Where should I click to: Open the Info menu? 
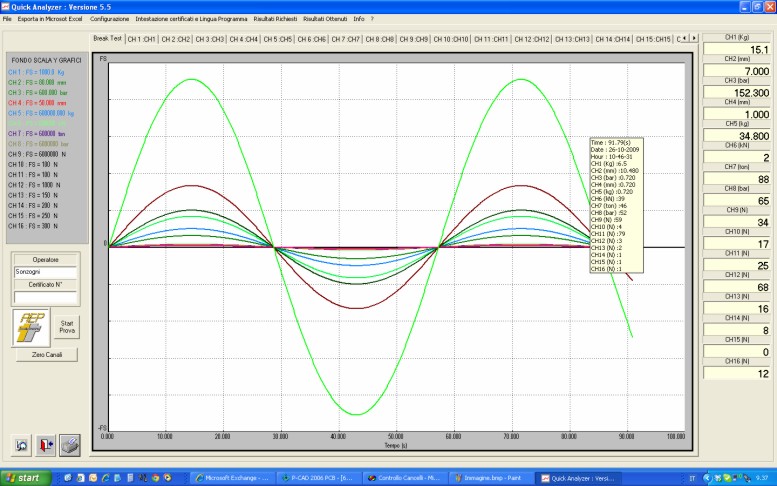358,19
